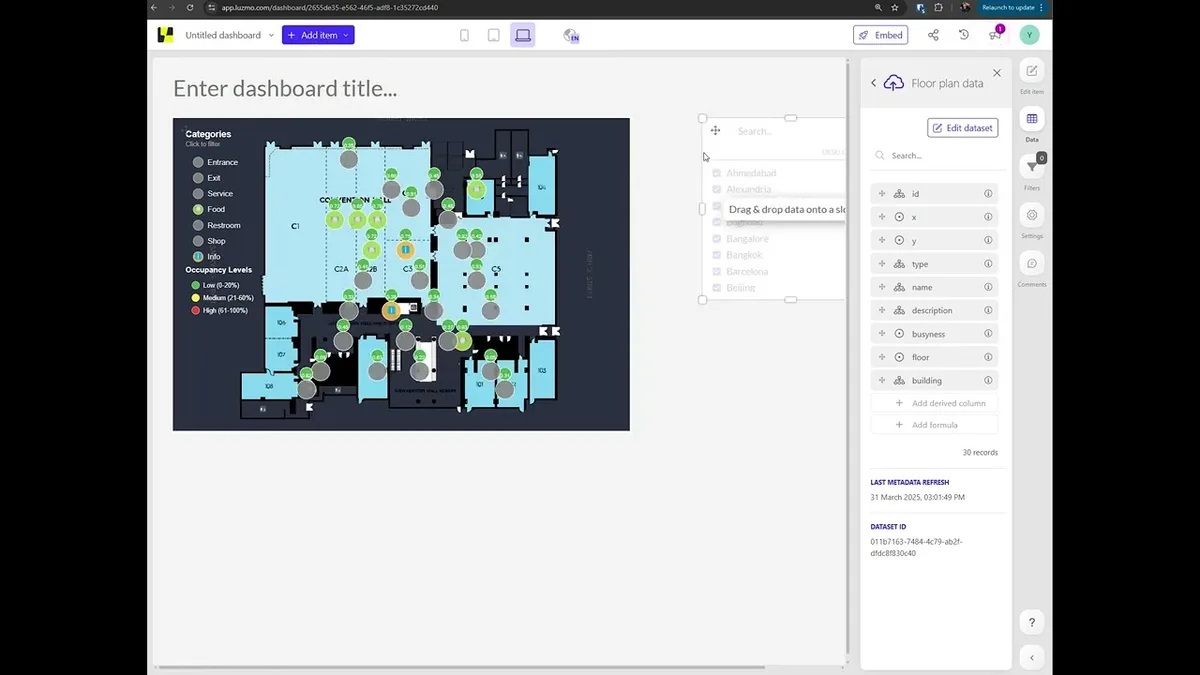1200x675 pixels.
Task: Select the tablet preview icon
Action: (x=493, y=35)
